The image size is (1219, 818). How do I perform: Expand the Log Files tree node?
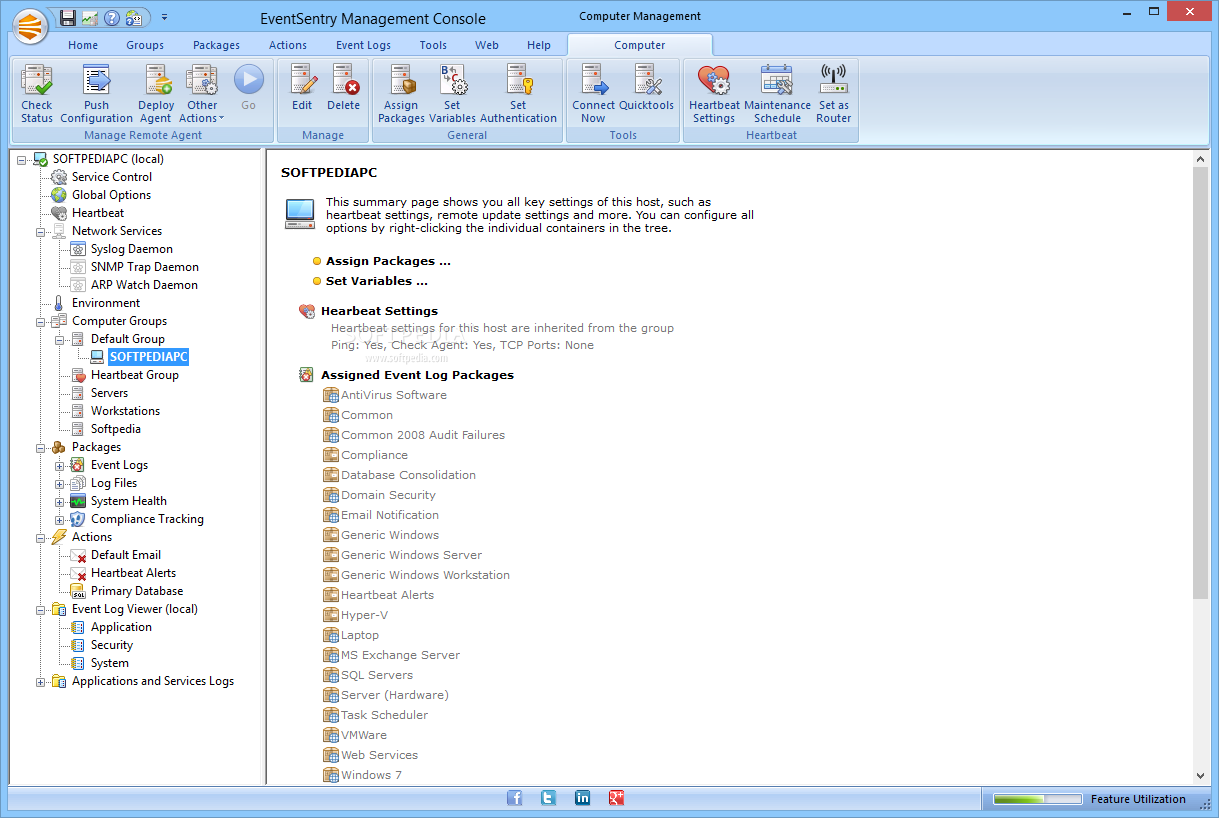[60, 483]
